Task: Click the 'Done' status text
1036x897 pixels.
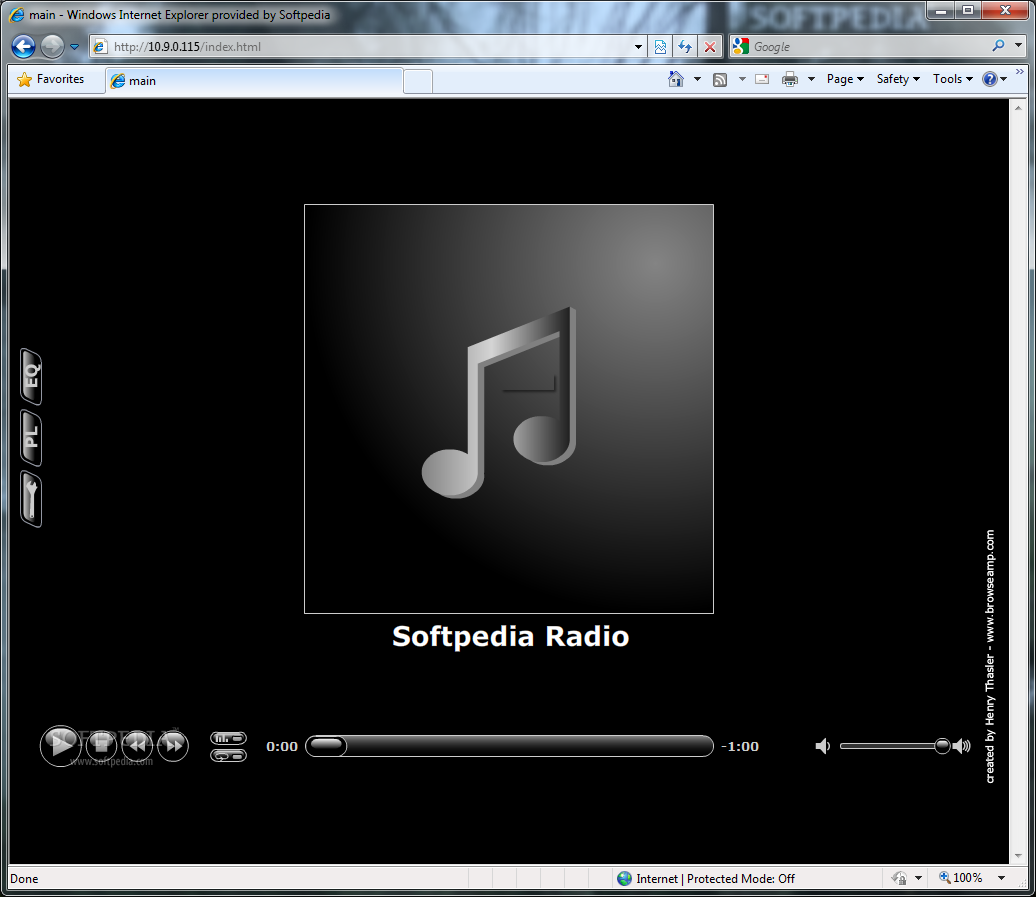Action: tap(24, 879)
